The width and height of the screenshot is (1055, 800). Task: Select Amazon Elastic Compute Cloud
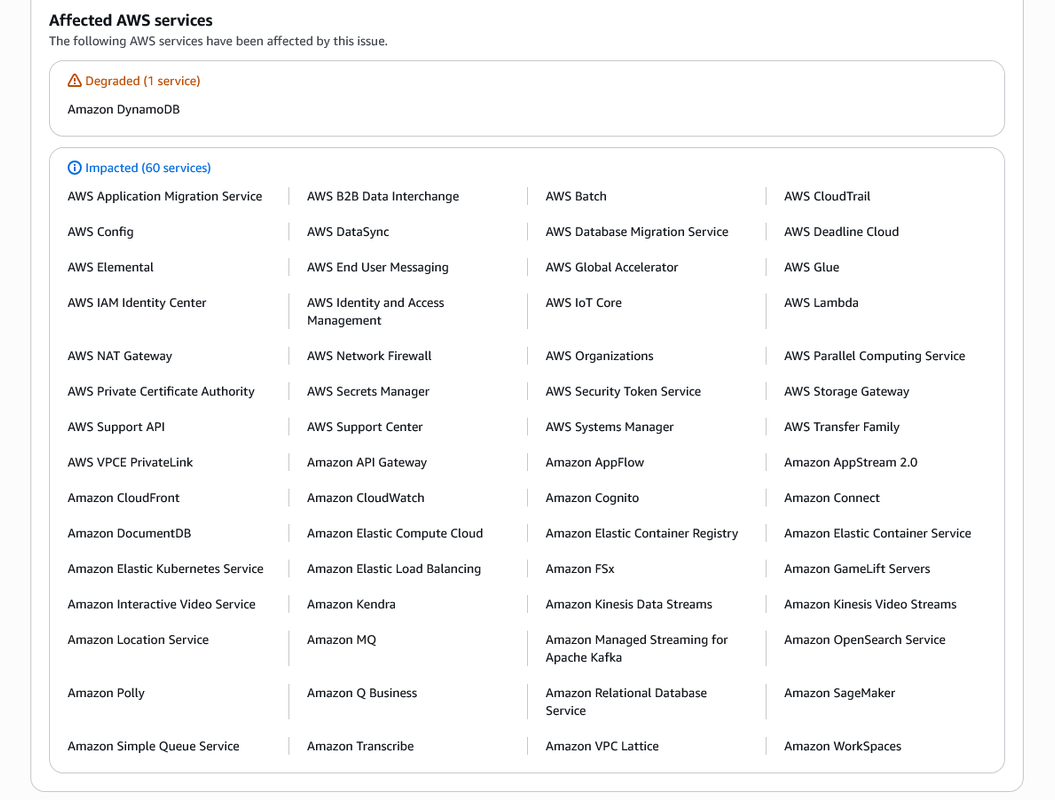click(x=395, y=534)
